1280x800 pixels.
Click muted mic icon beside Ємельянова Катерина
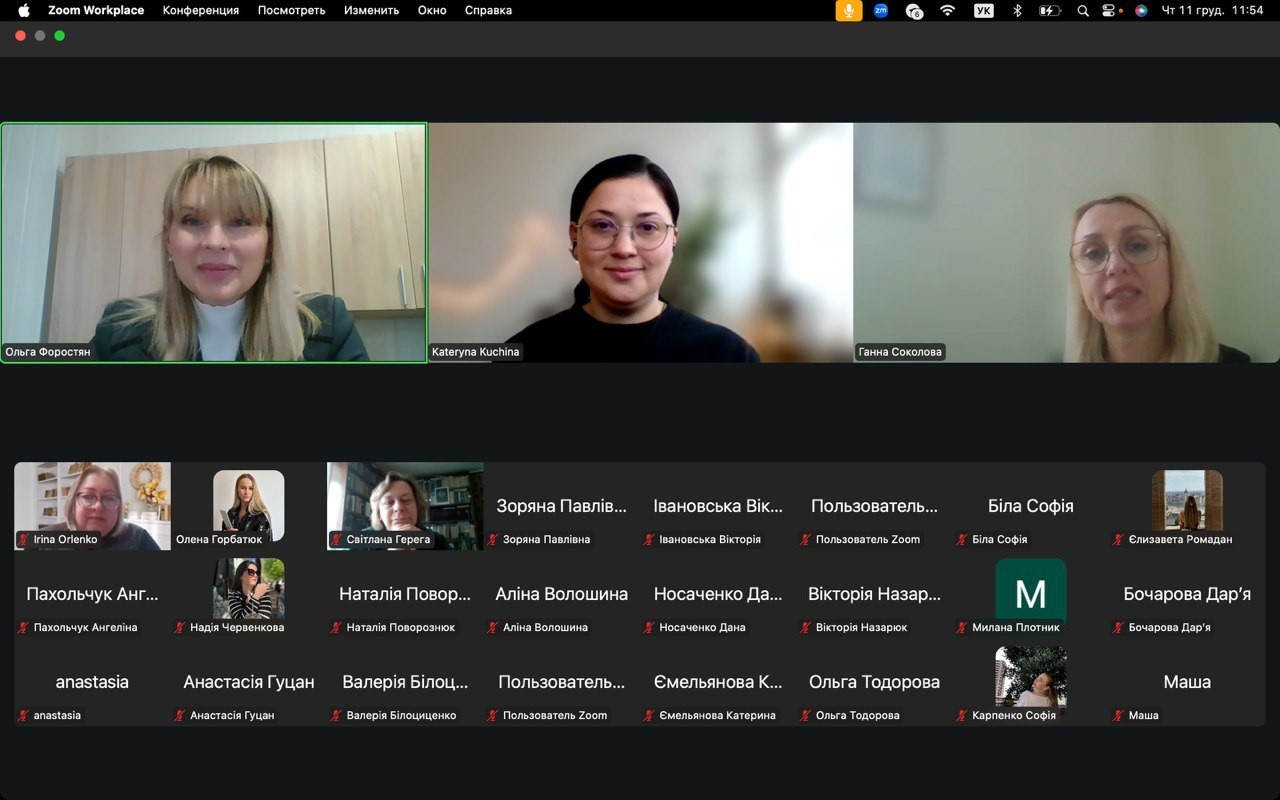[x=649, y=716]
